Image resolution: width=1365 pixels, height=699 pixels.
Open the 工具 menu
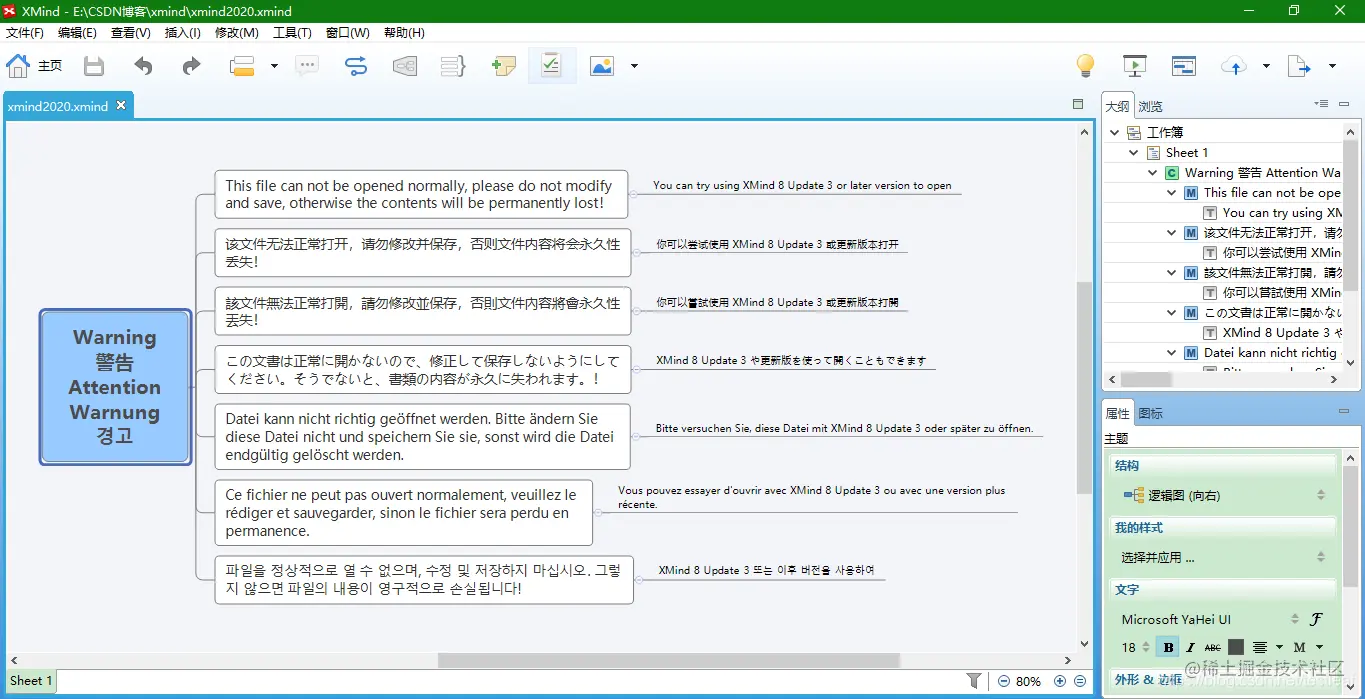click(291, 32)
